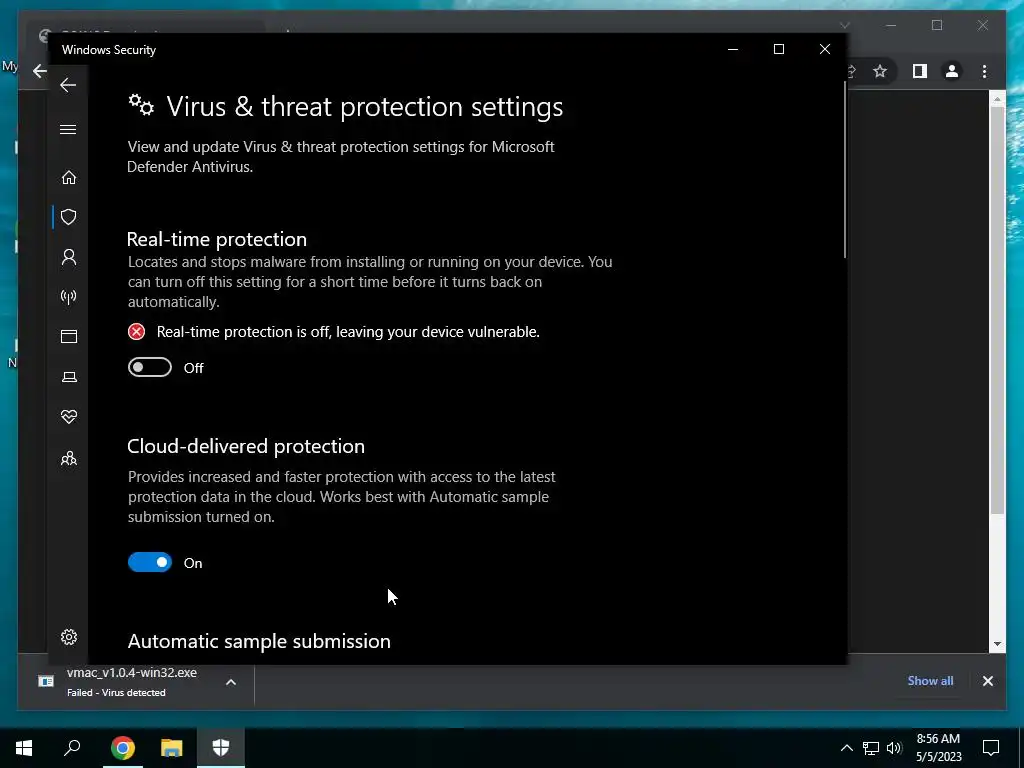Click Virus & threat protection settings title
1024x768 pixels.
coord(364,106)
